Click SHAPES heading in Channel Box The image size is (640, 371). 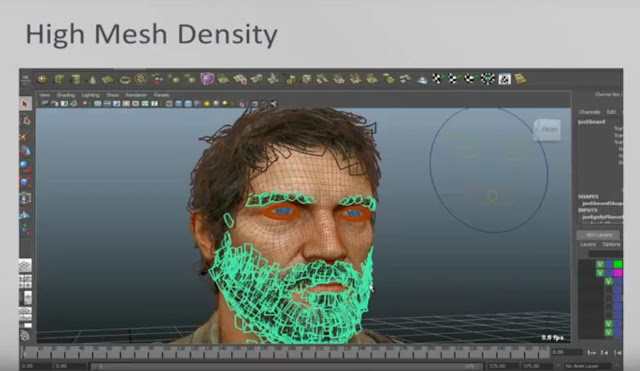click(588, 197)
